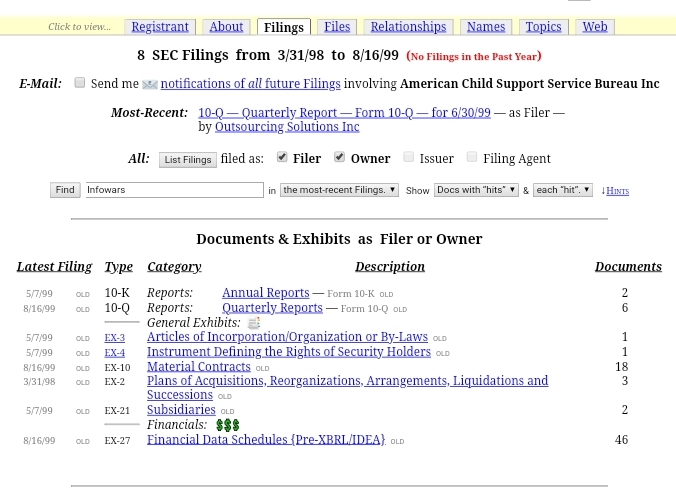The height and width of the screenshot is (488, 676).
Task: Click the Type column header
Action: coord(119,267)
